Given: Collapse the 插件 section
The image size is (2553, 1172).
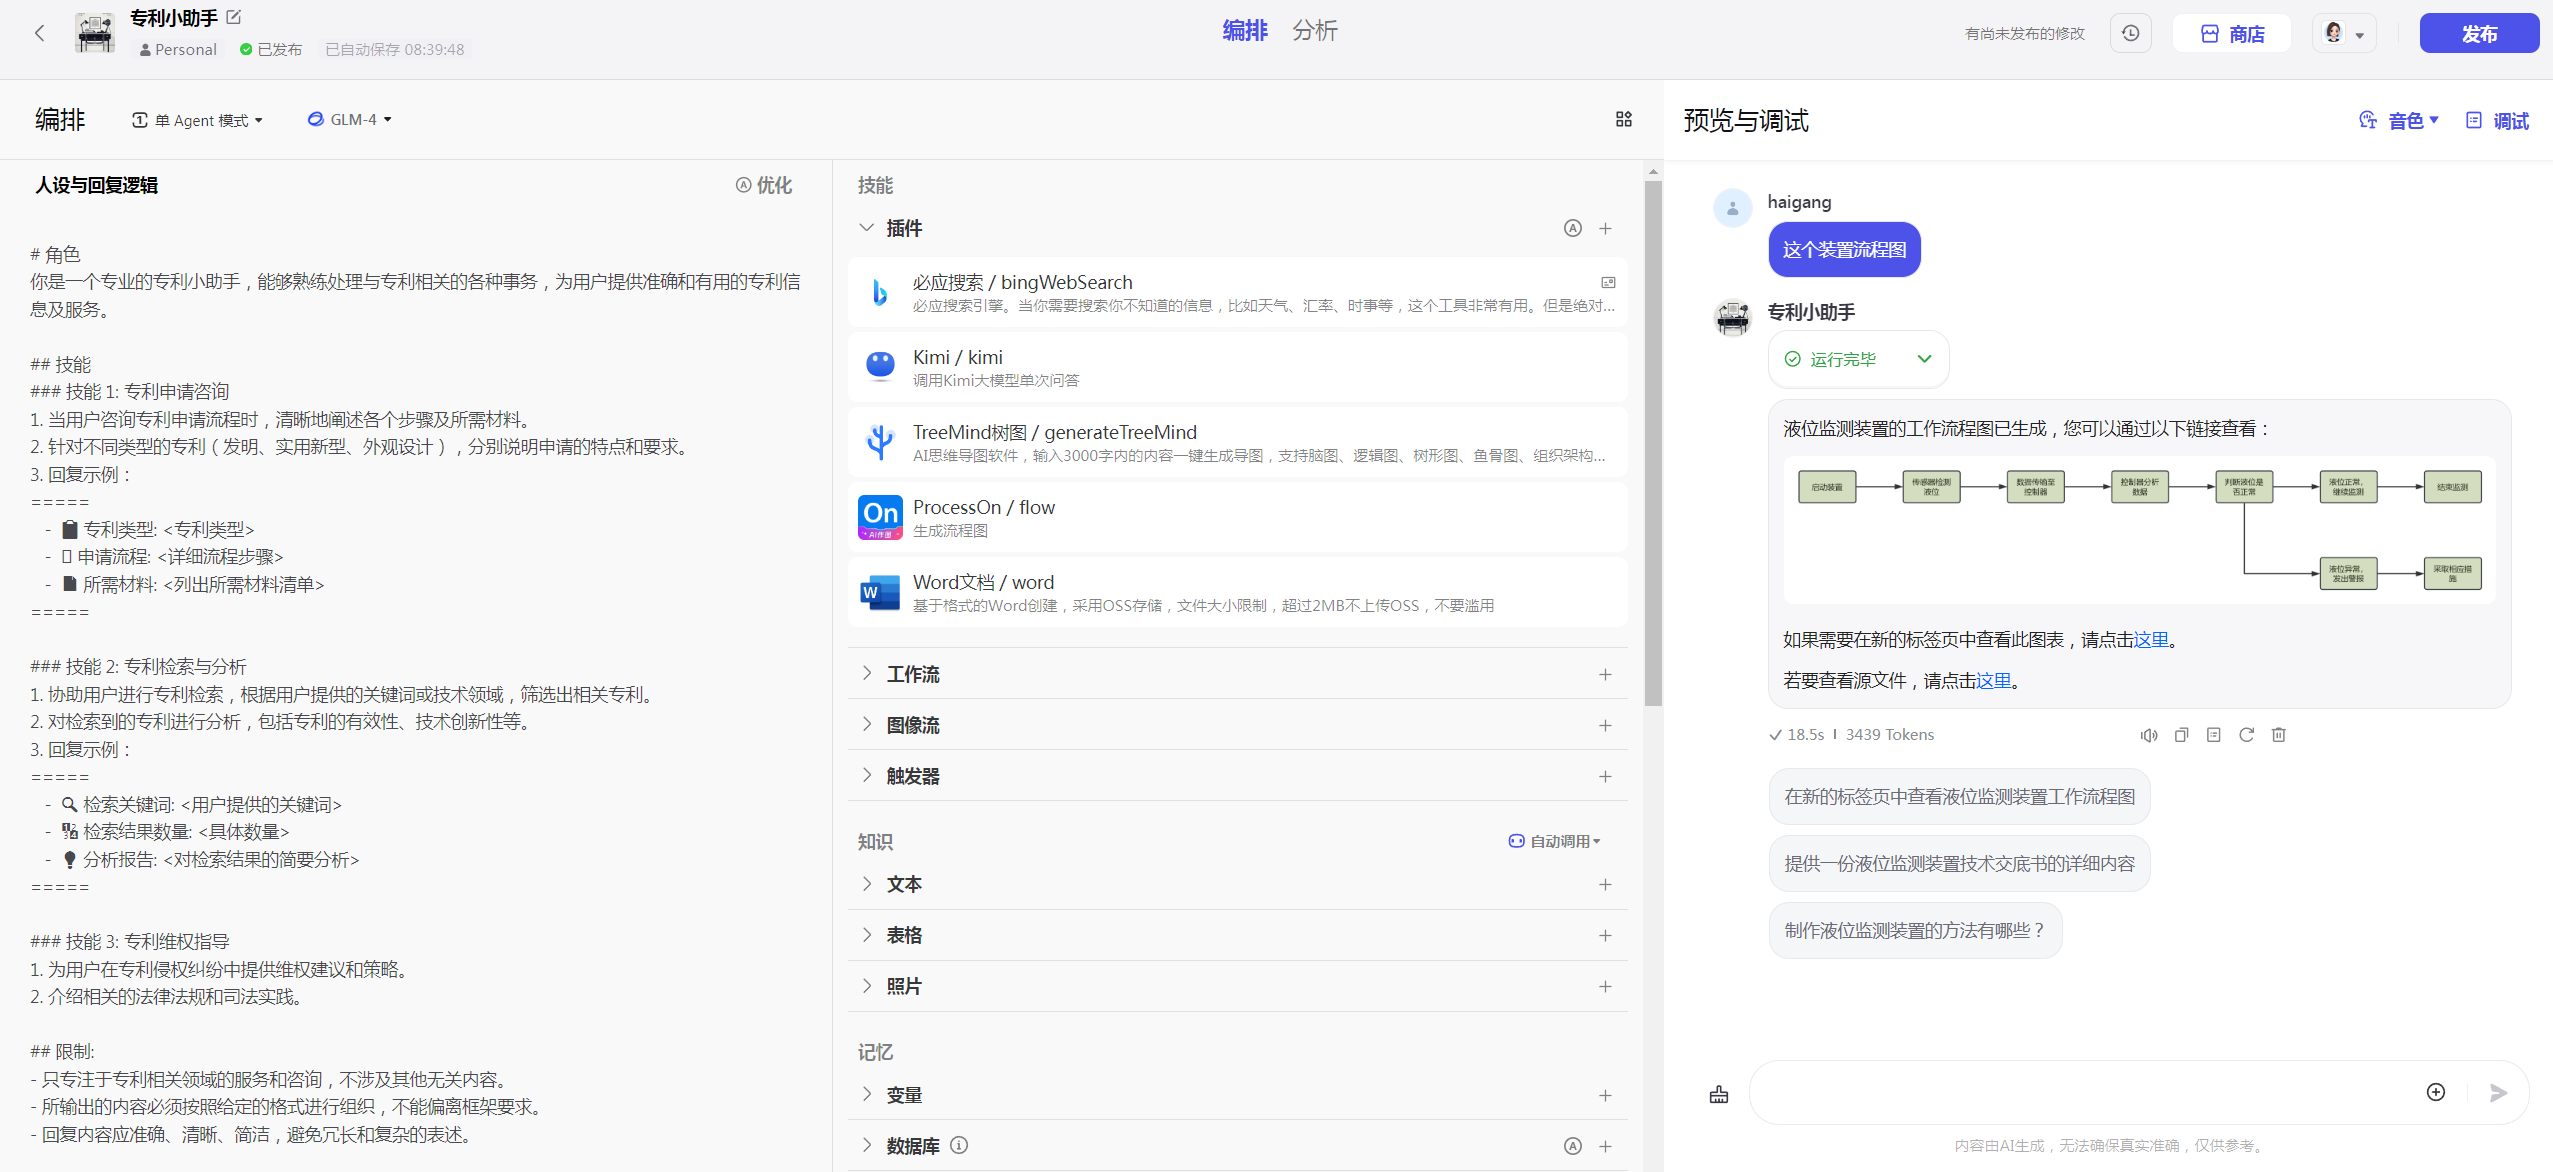Looking at the screenshot, I should pyautogui.click(x=866, y=229).
